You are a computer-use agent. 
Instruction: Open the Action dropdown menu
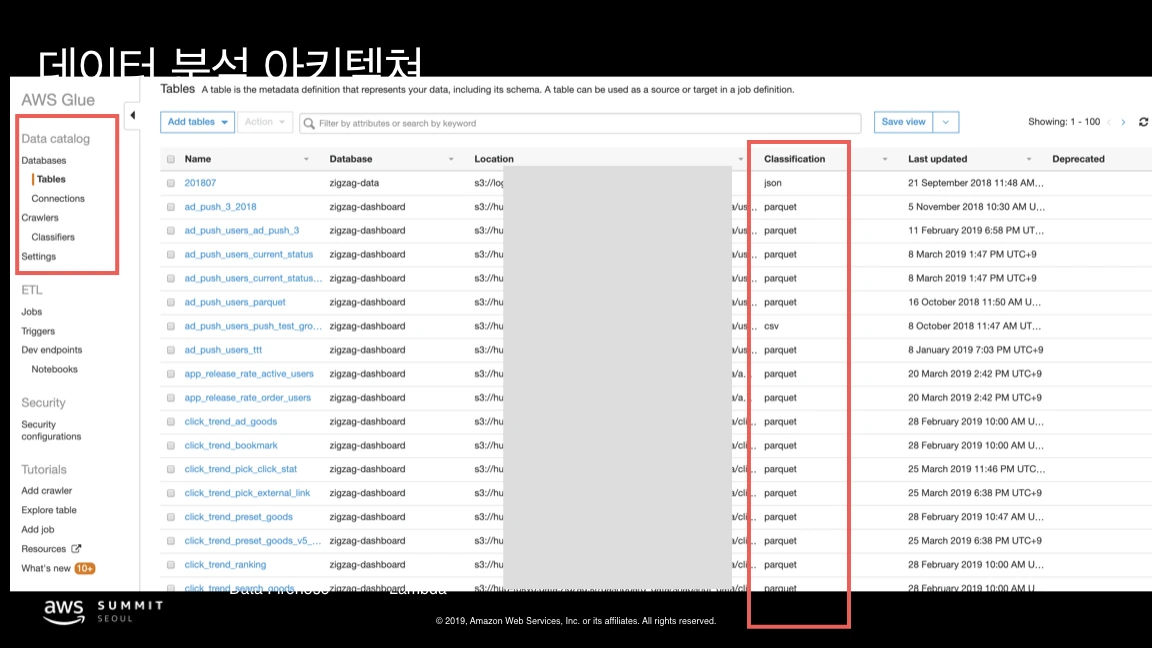click(x=264, y=122)
